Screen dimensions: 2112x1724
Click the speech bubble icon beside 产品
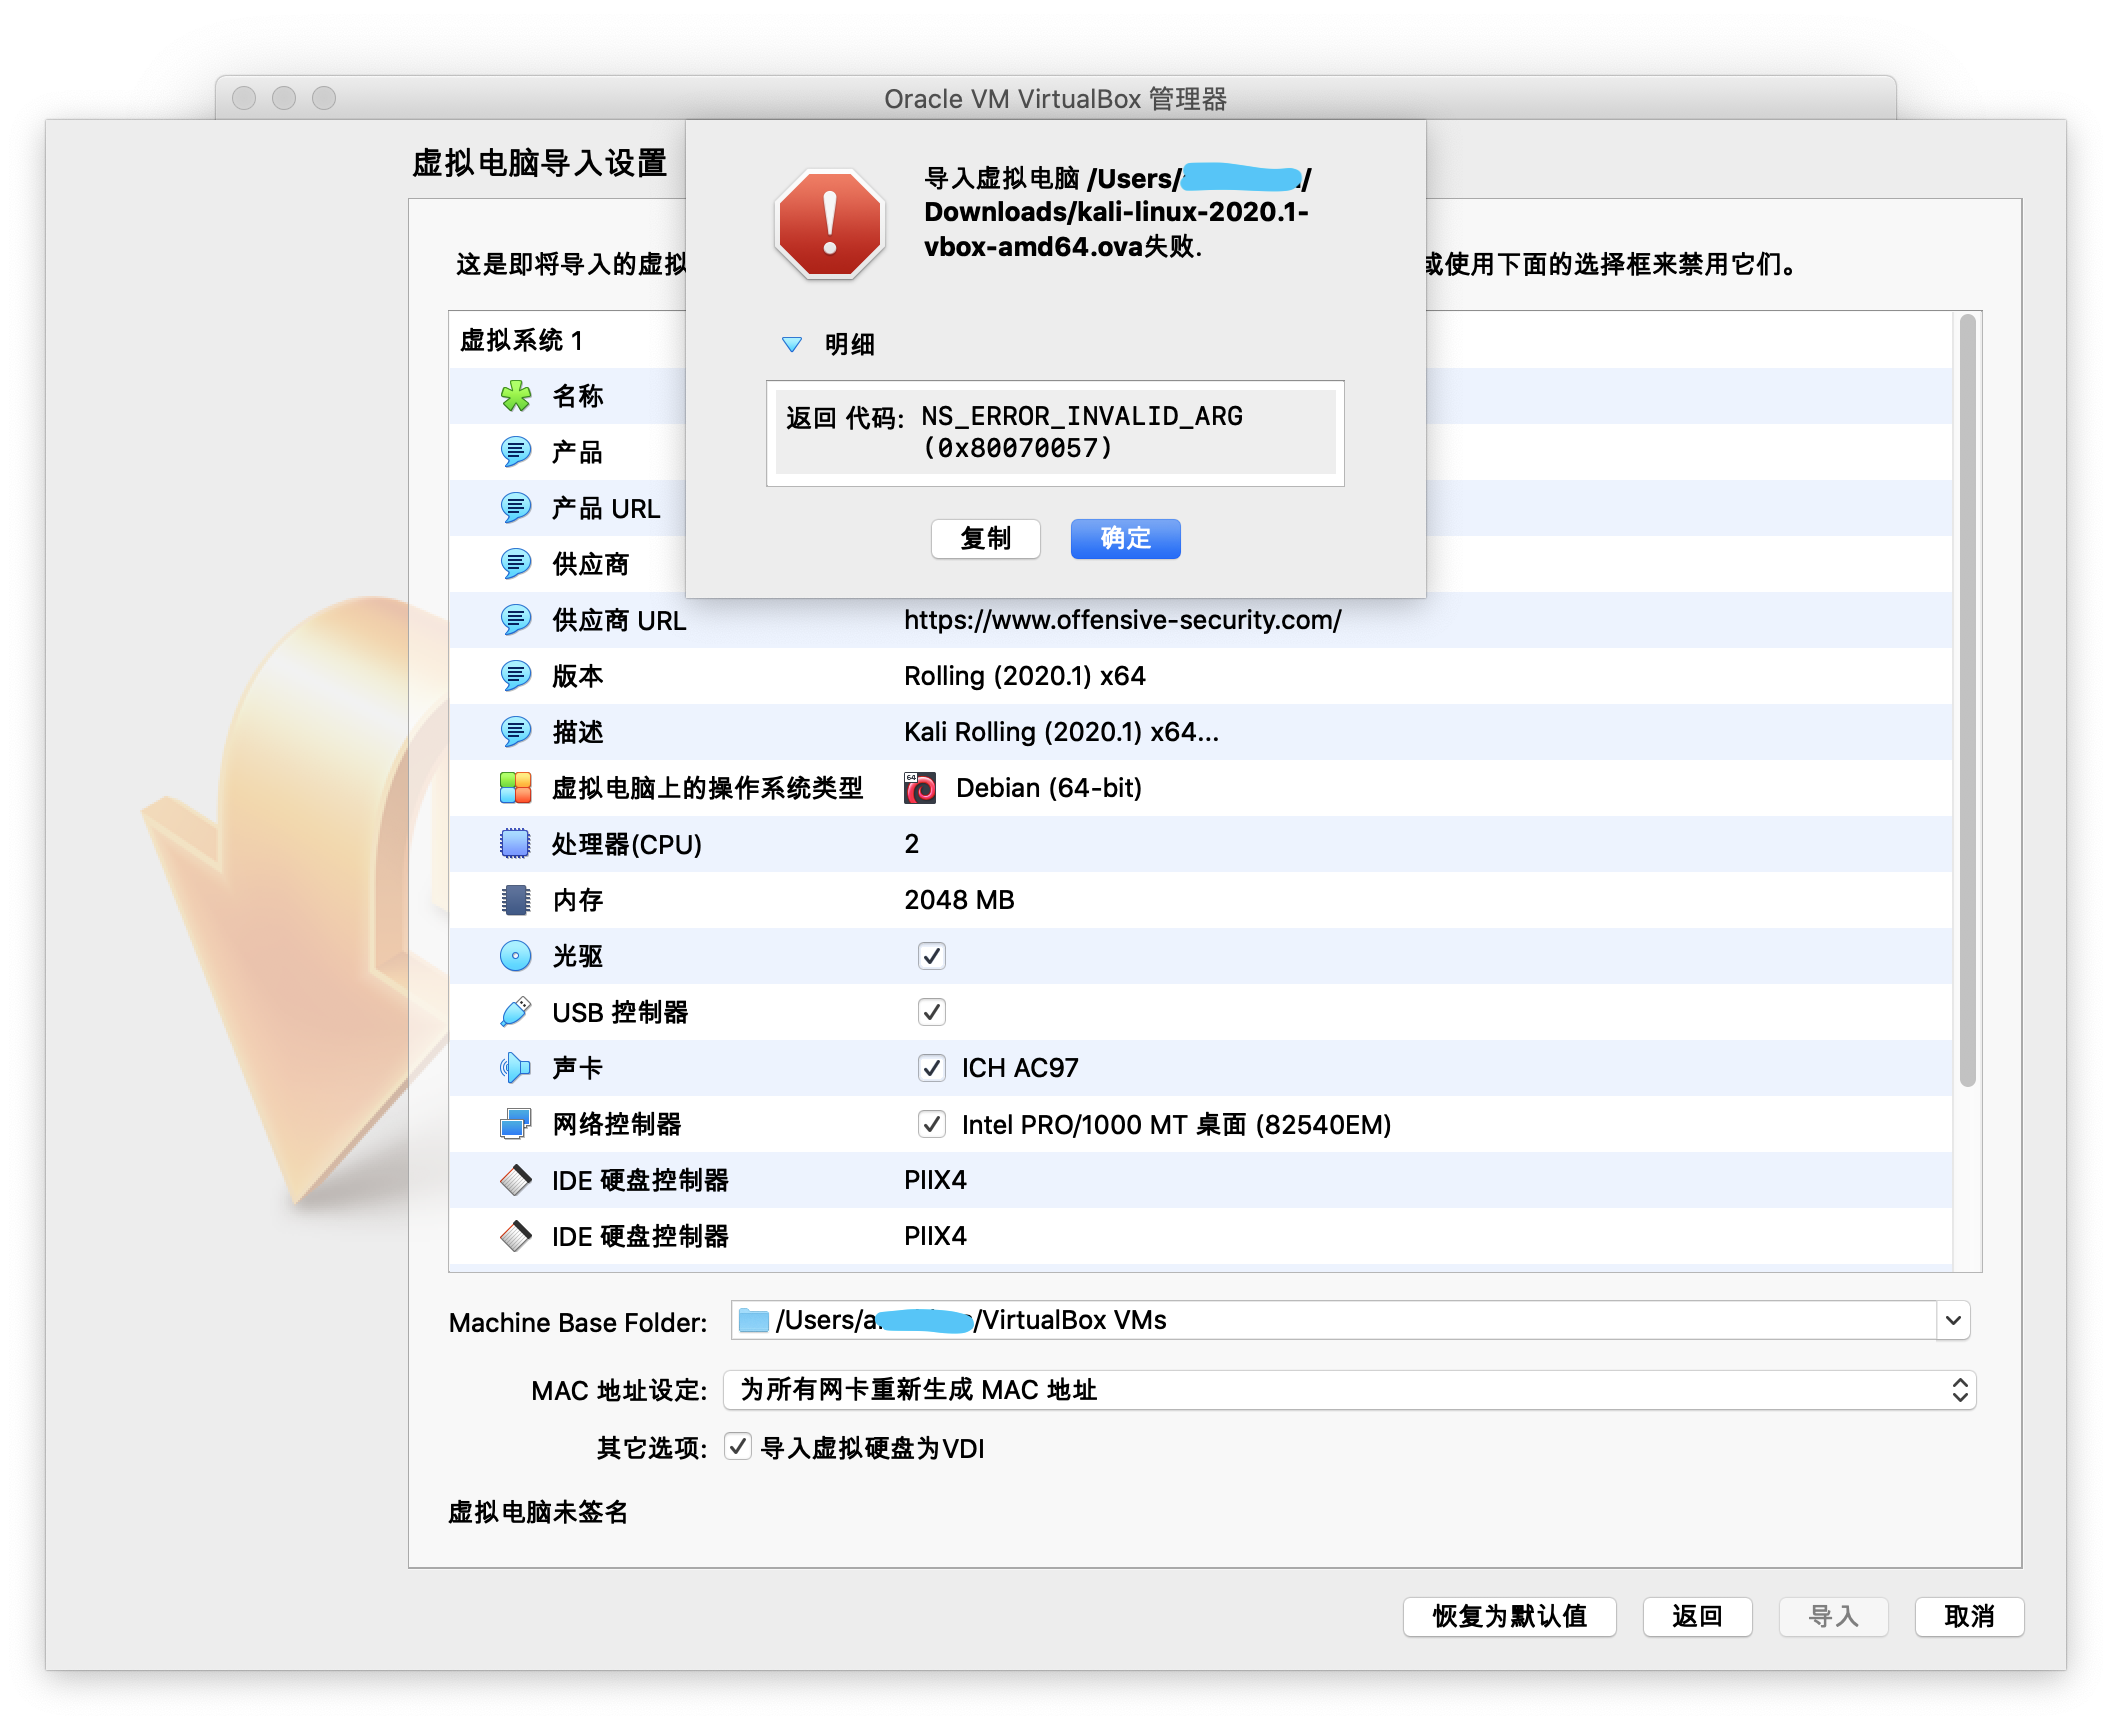(x=516, y=452)
